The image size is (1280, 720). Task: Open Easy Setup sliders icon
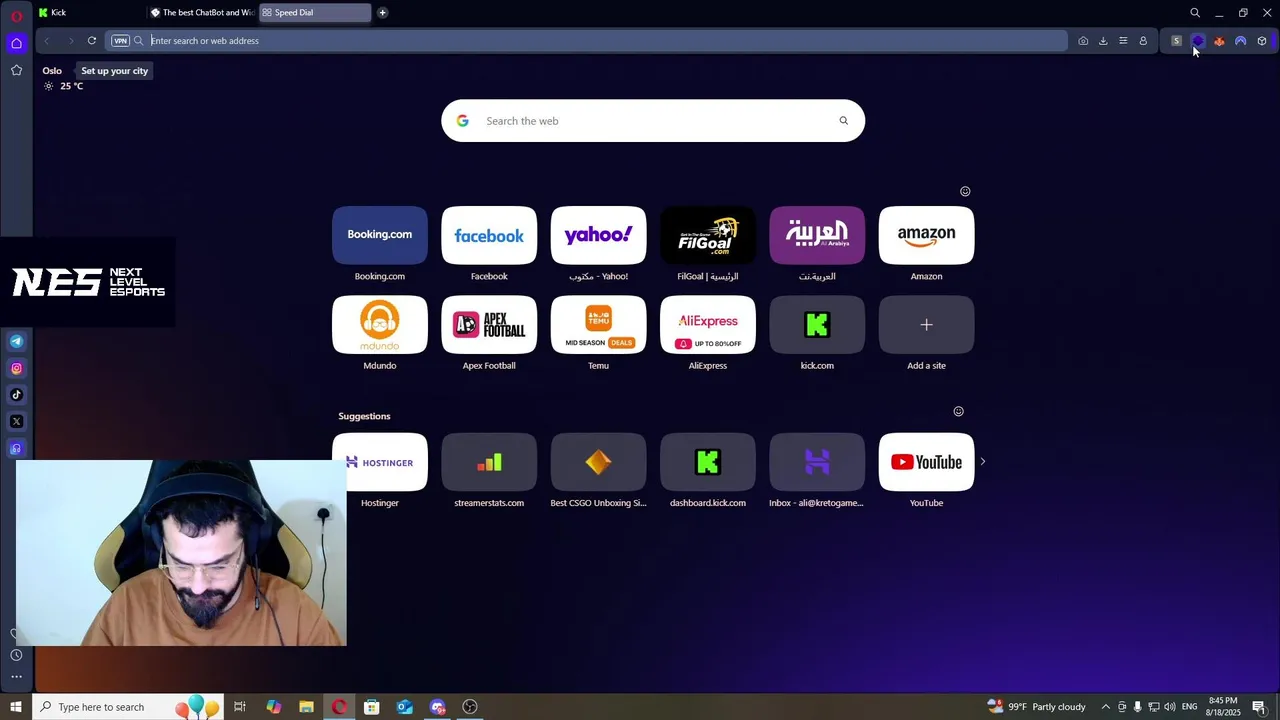click(x=1123, y=41)
